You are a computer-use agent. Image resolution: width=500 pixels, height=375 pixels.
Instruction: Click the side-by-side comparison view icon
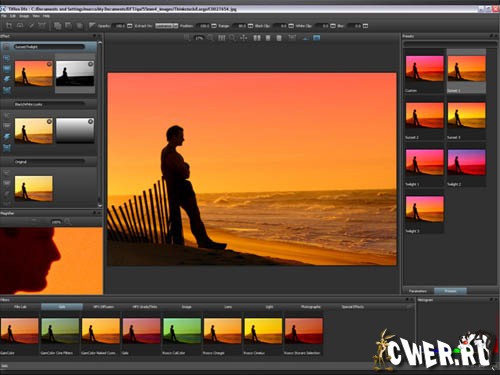coord(257,38)
